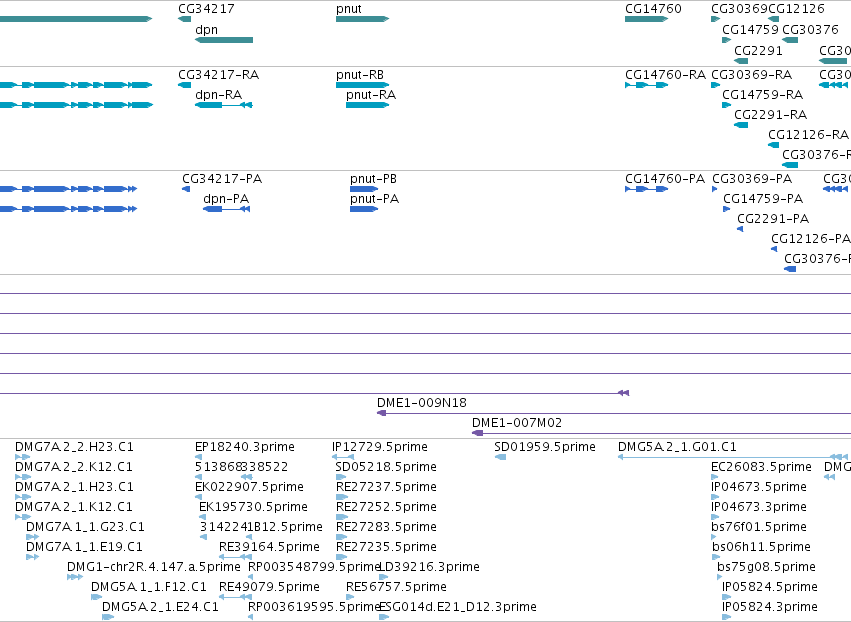
Task: Select the pnut gene bar
Action: 363,19
